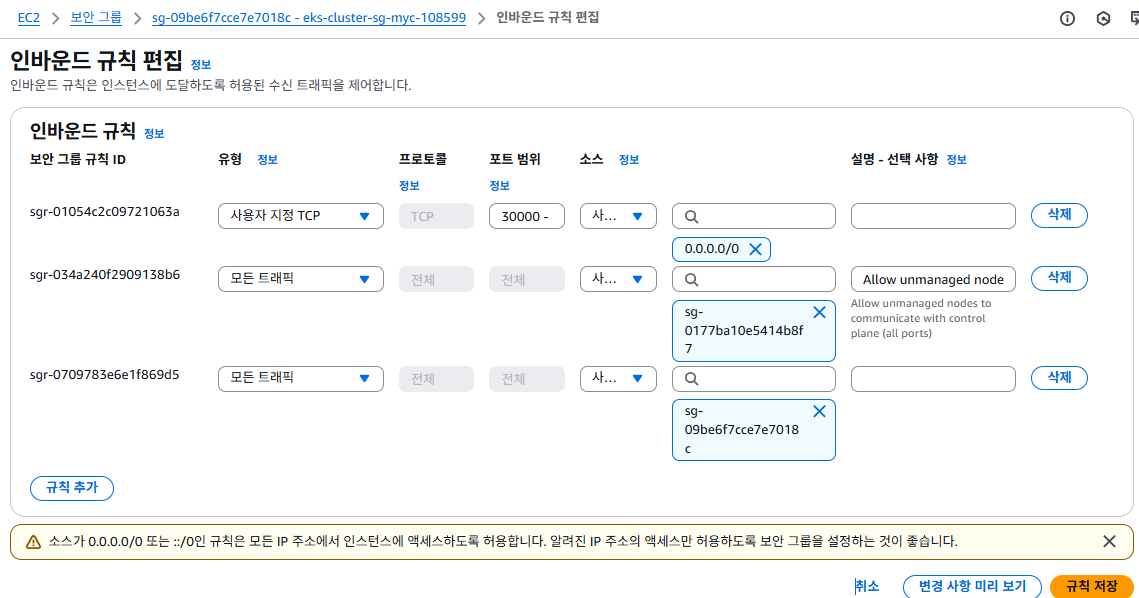Click 변경 사항 미리 보기 button
This screenshot has height=598, width=1139.
[972, 586]
